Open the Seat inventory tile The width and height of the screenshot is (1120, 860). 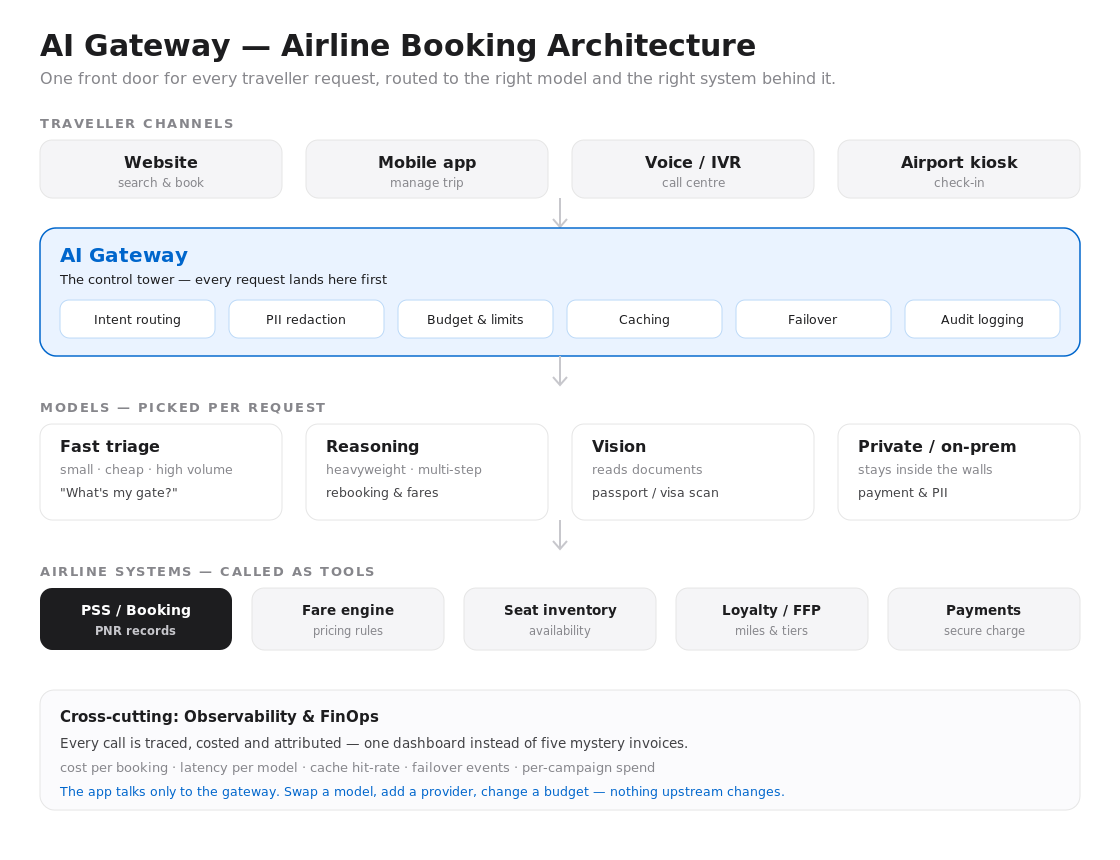click(560, 619)
